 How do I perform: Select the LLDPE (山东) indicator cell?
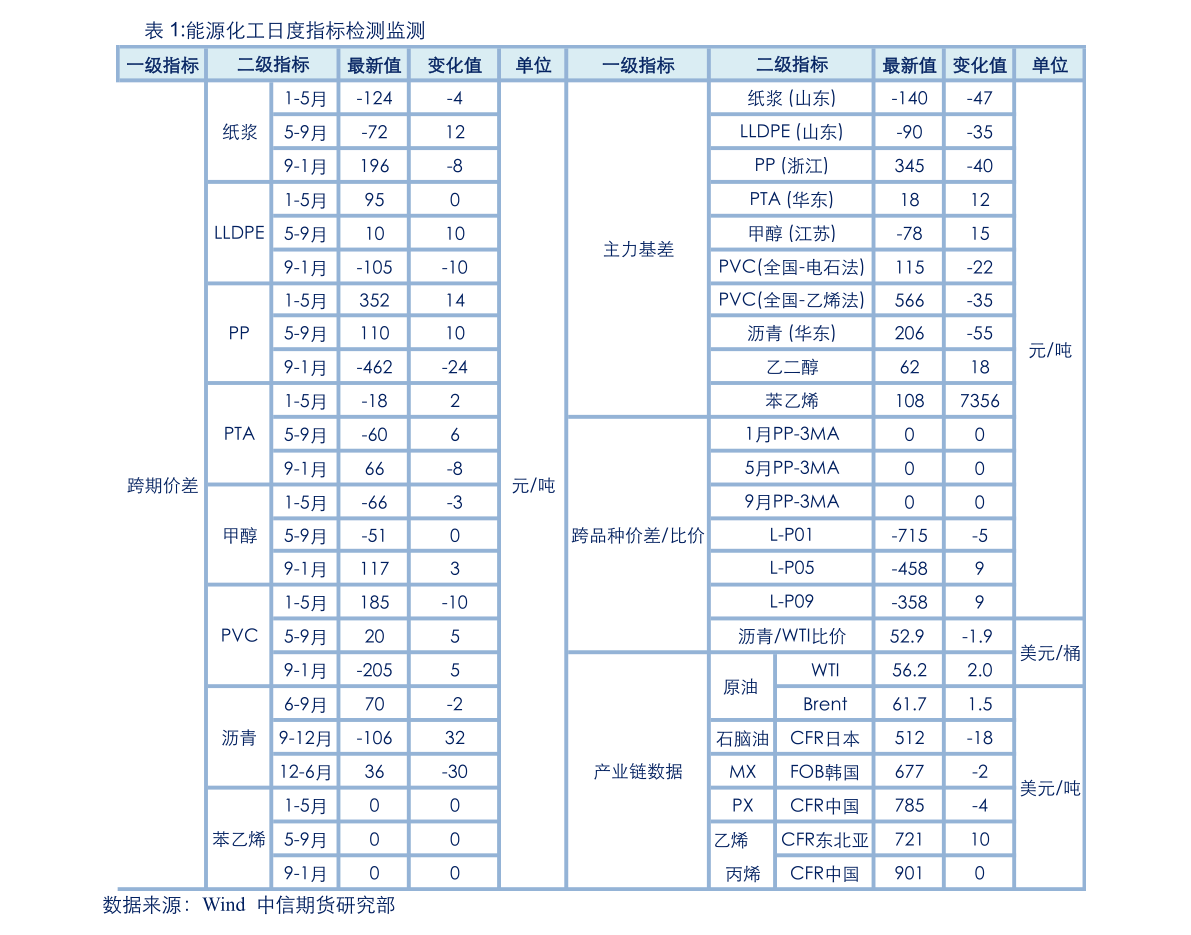pos(791,132)
